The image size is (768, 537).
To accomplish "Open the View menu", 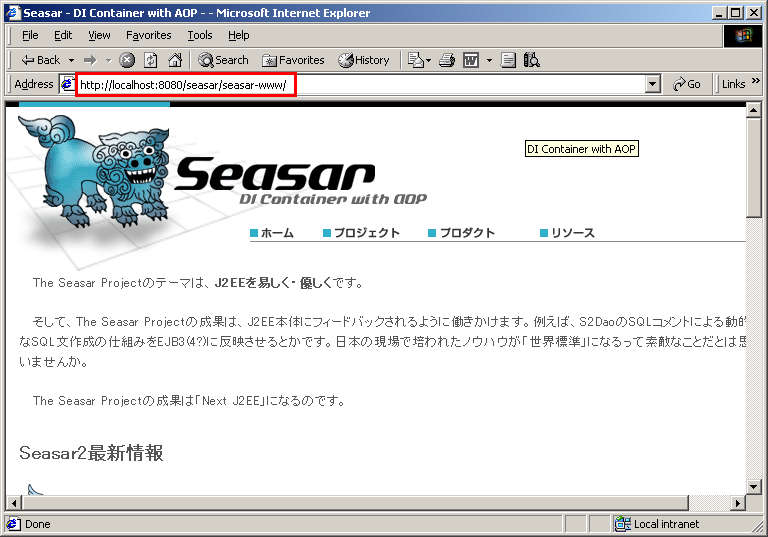I will tap(99, 35).
